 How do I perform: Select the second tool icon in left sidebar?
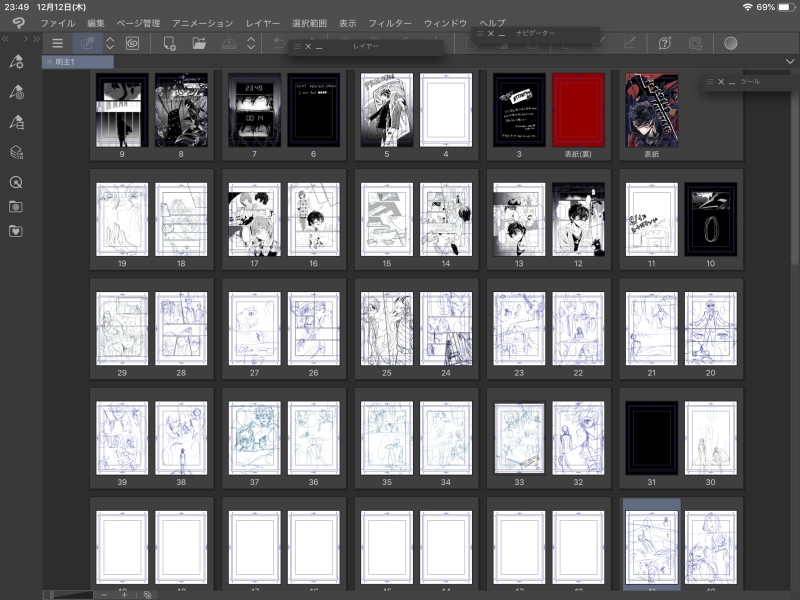click(16, 92)
